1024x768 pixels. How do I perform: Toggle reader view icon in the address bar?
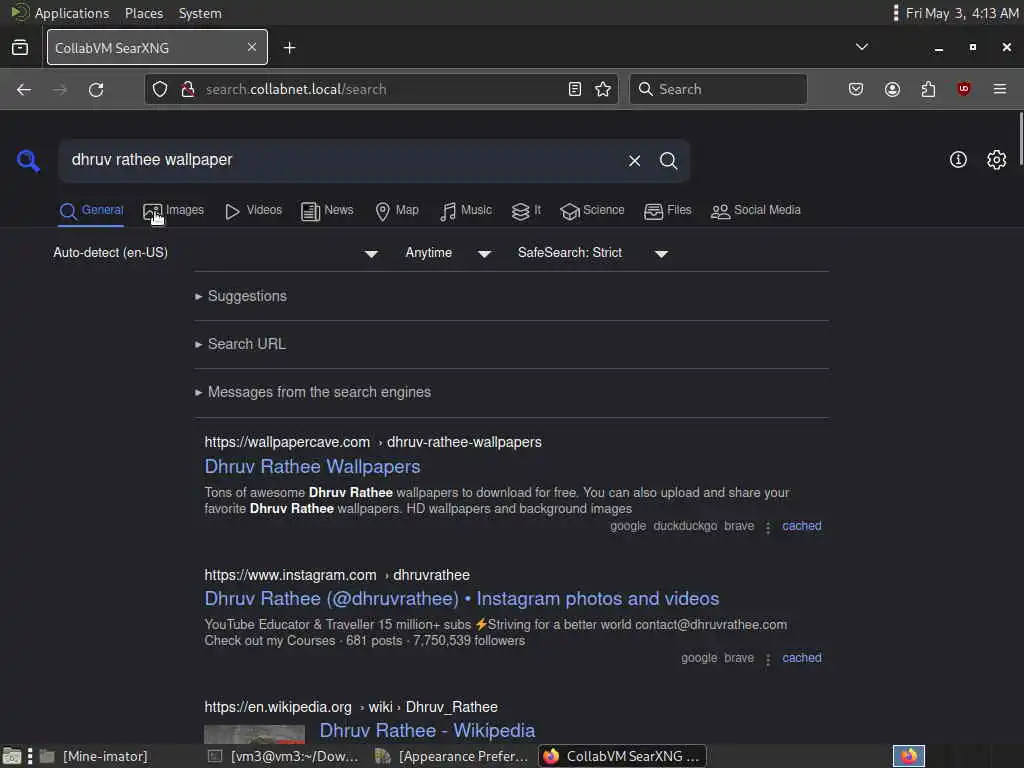pyautogui.click(x=575, y=89)
